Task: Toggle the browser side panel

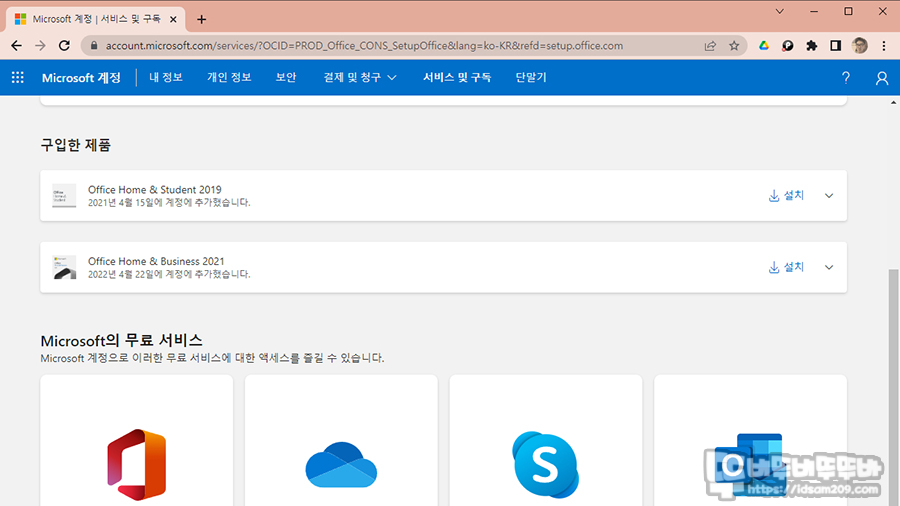Action: pyautogui.click(x=836, y=46)
